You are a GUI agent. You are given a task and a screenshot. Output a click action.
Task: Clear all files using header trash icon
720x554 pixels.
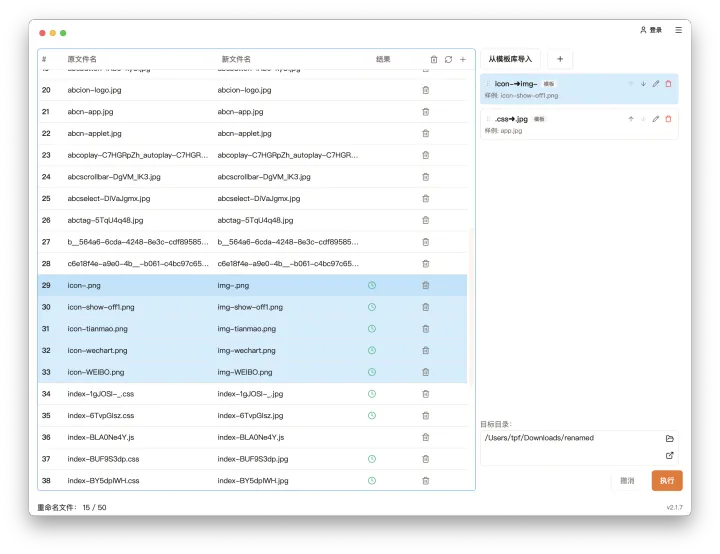[434, 59]
